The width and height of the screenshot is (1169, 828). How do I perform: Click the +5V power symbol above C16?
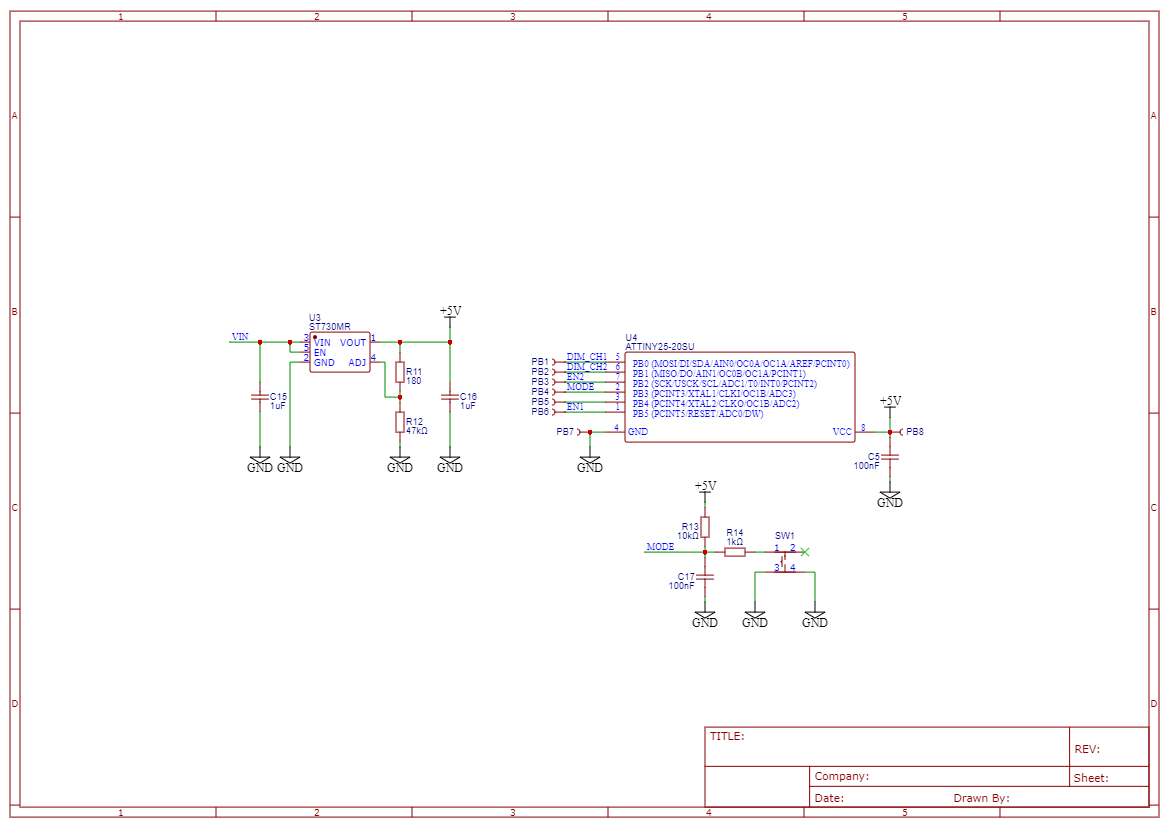(x=450, y=311)
